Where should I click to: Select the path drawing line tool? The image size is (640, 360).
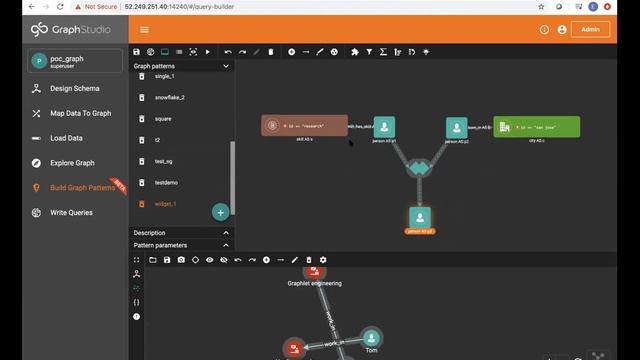(320, 52)
